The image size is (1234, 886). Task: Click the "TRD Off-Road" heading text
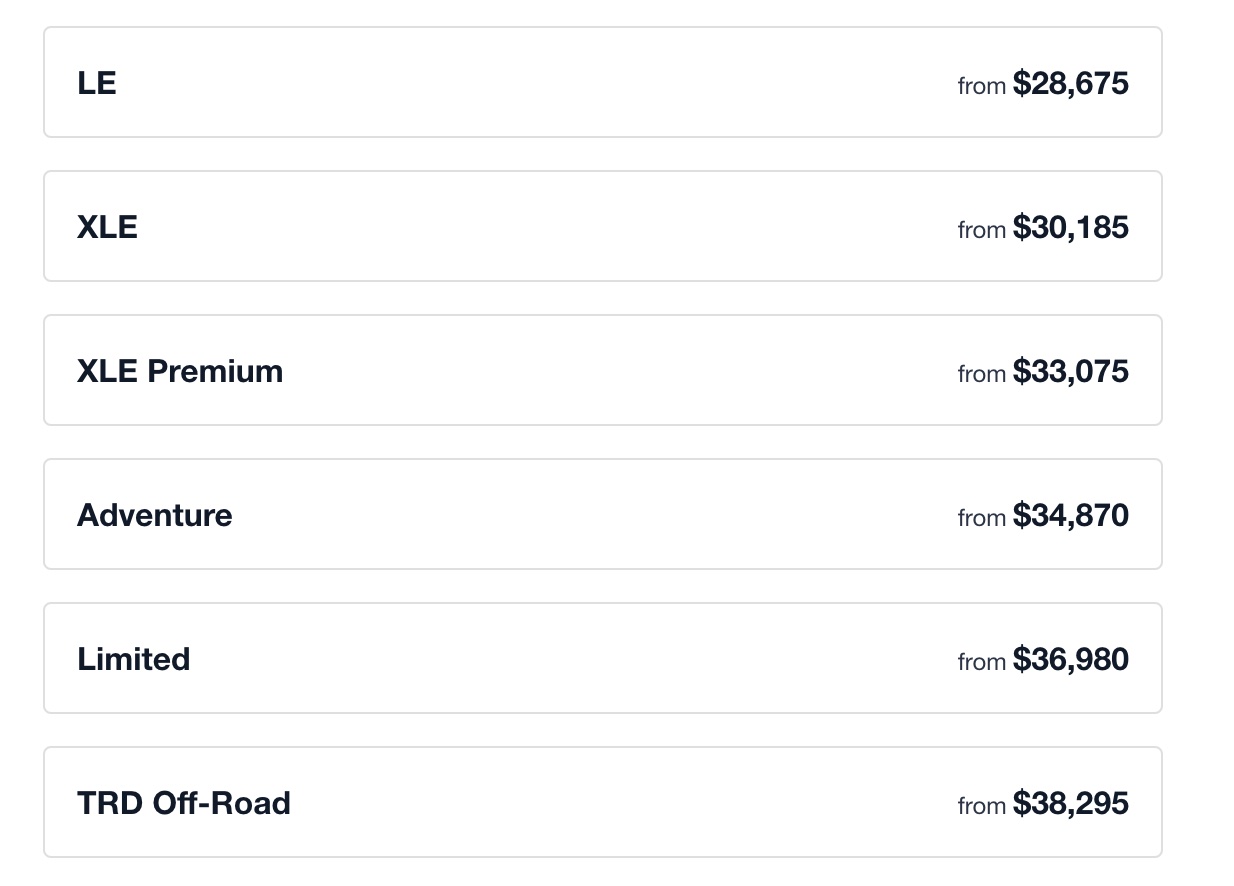click(184, 803)
